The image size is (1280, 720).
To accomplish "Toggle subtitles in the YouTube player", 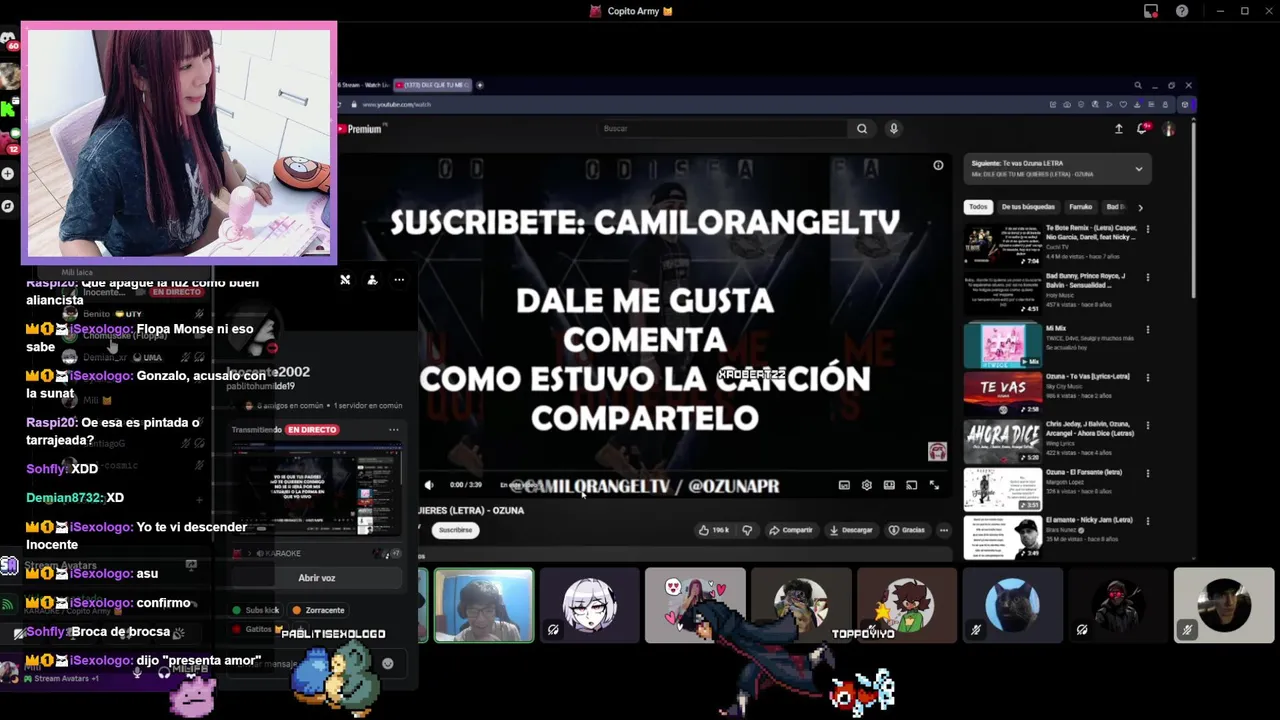I will pos(844,485).
